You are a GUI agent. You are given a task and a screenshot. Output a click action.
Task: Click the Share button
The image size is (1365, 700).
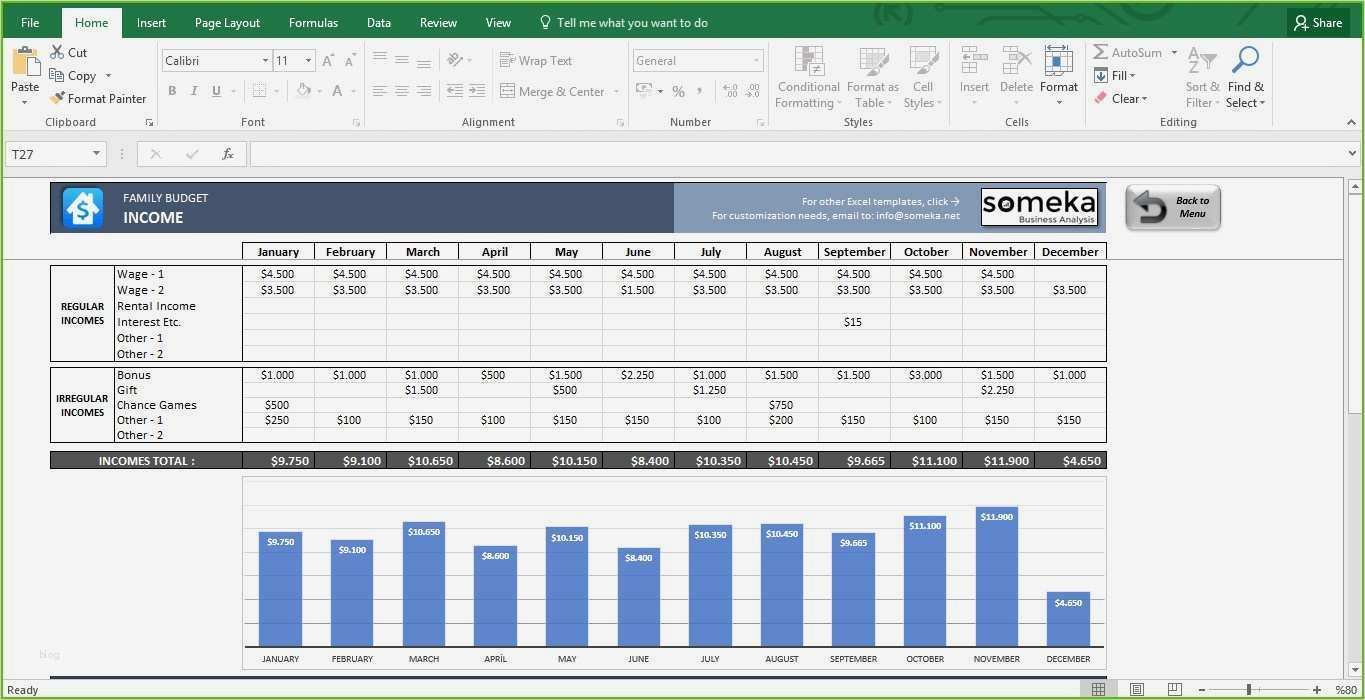(x=1316, y=22)
